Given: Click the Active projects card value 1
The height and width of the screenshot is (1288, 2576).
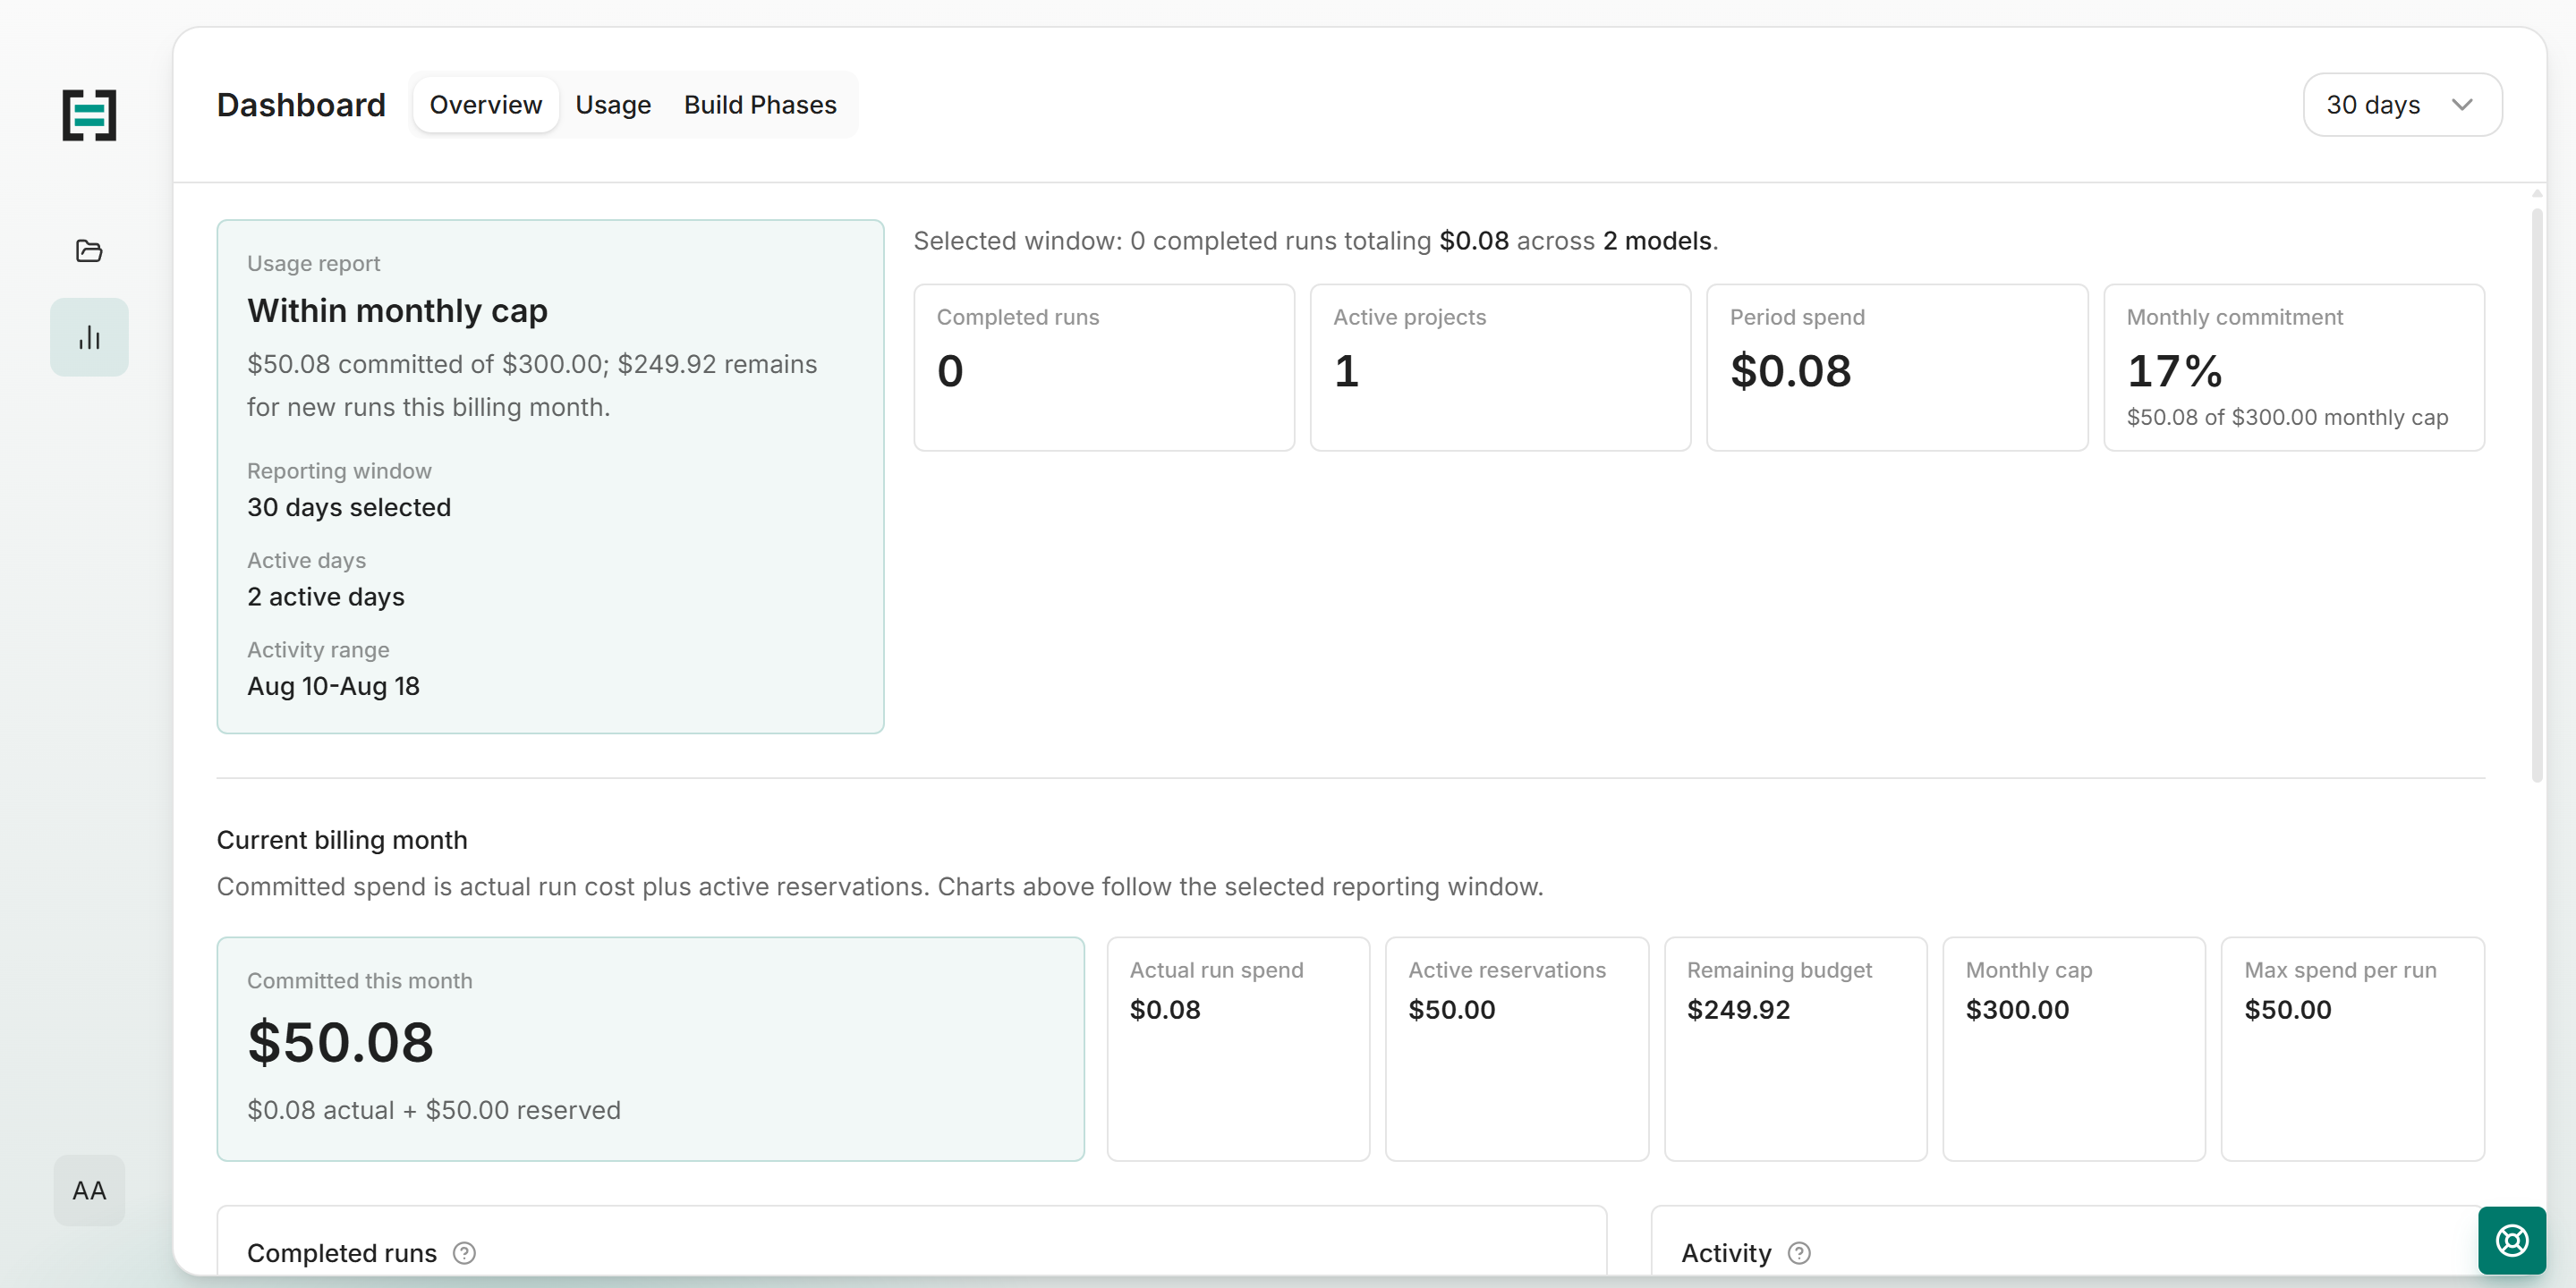Looking at the screenshot, I should (1346, 371).
